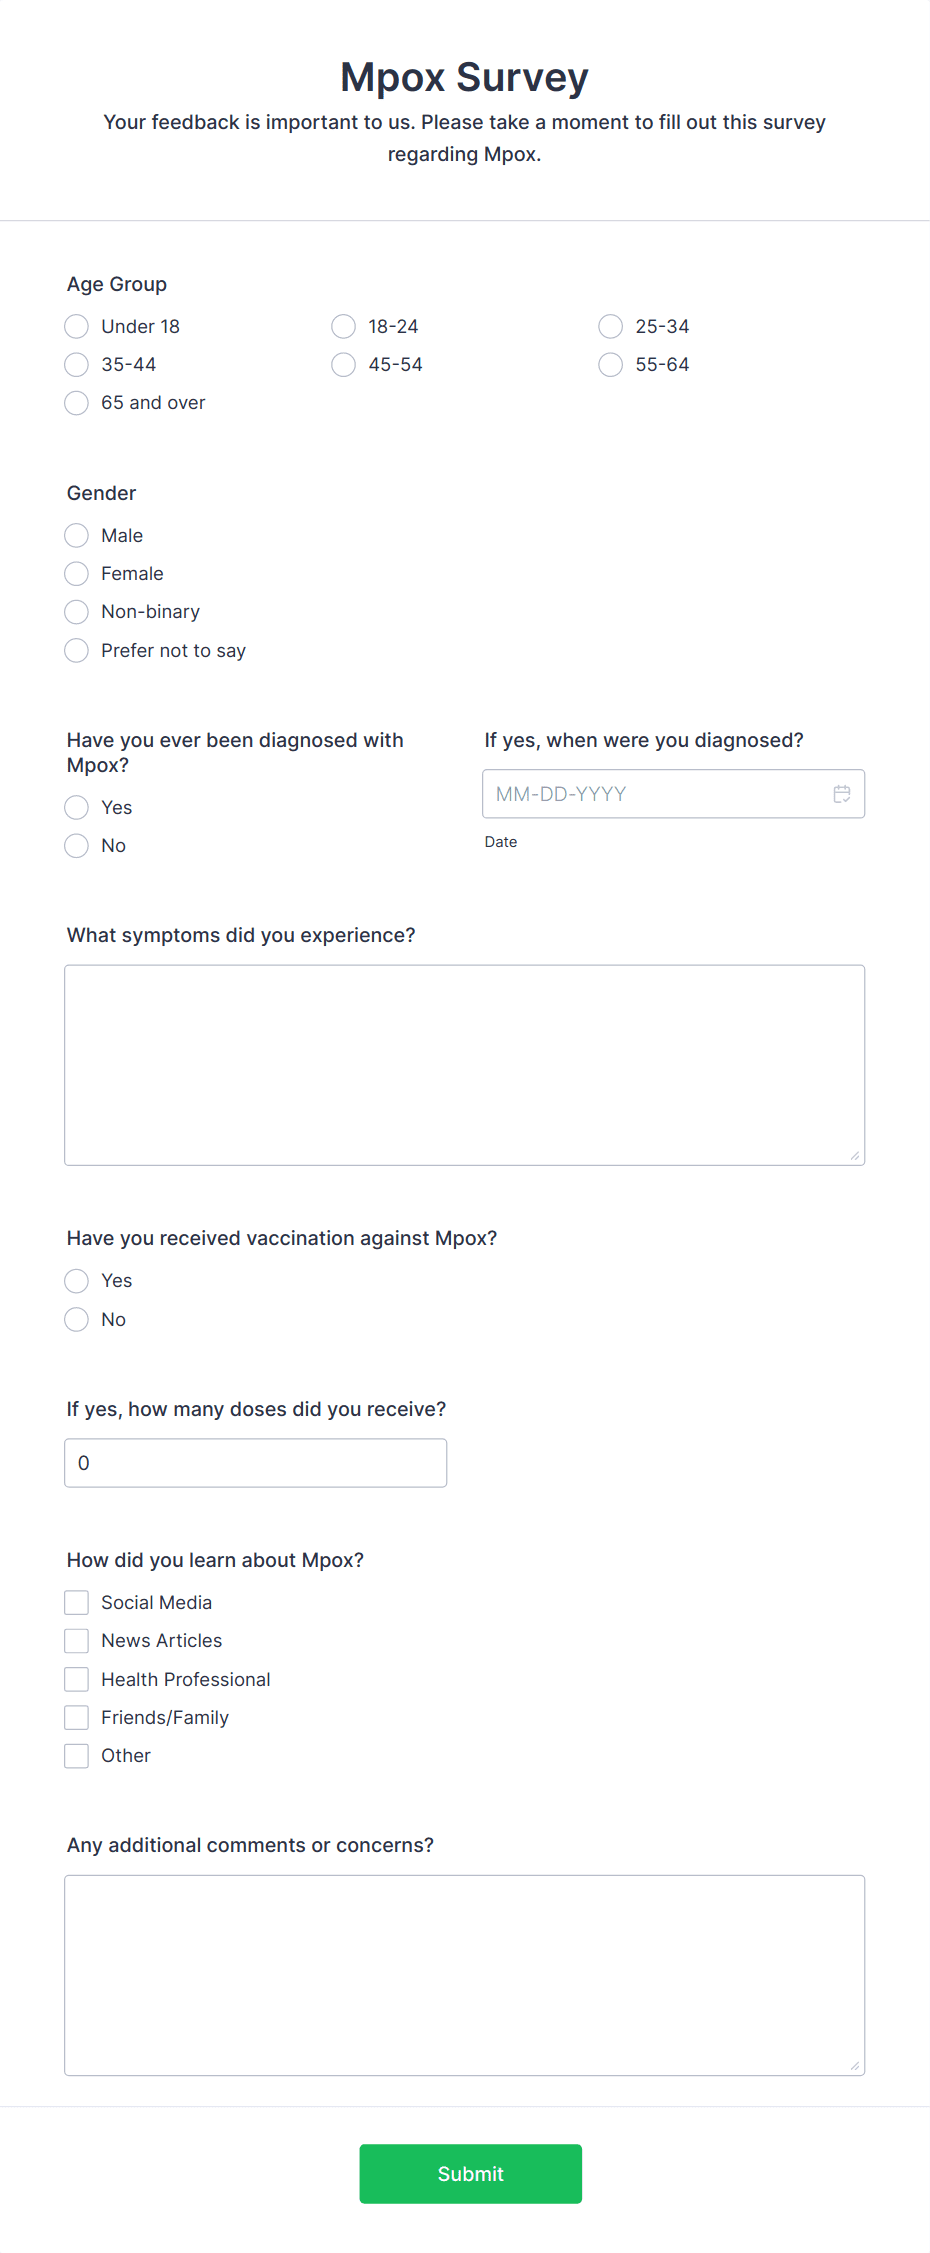
Task: Answer "No" to Mpox diagnosis question
Action: pos(76,845)
